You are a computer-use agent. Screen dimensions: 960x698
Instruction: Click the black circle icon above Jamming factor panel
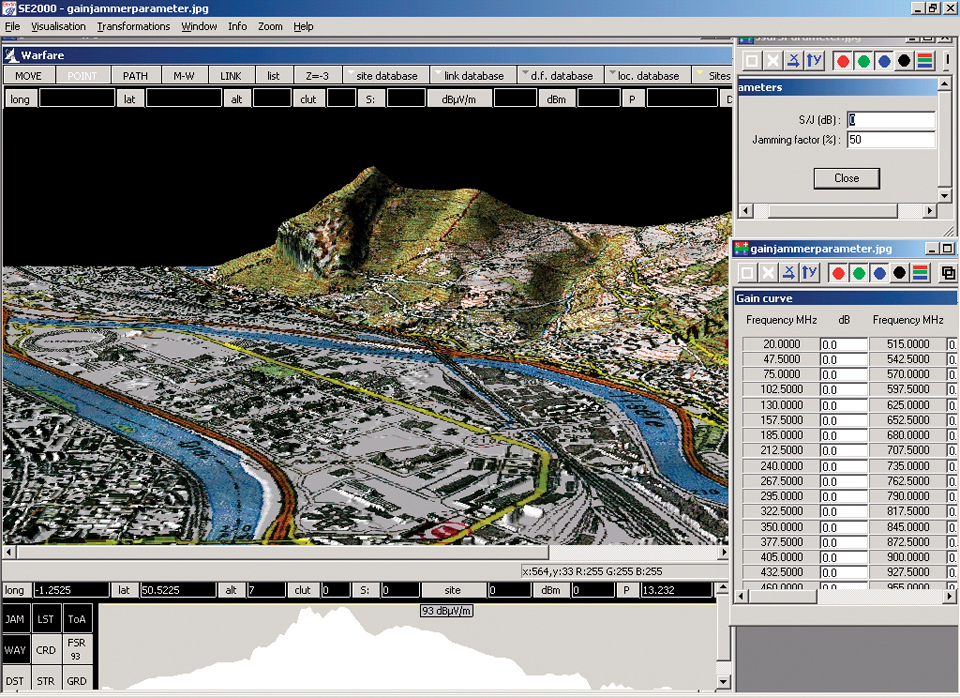point(904,61)
